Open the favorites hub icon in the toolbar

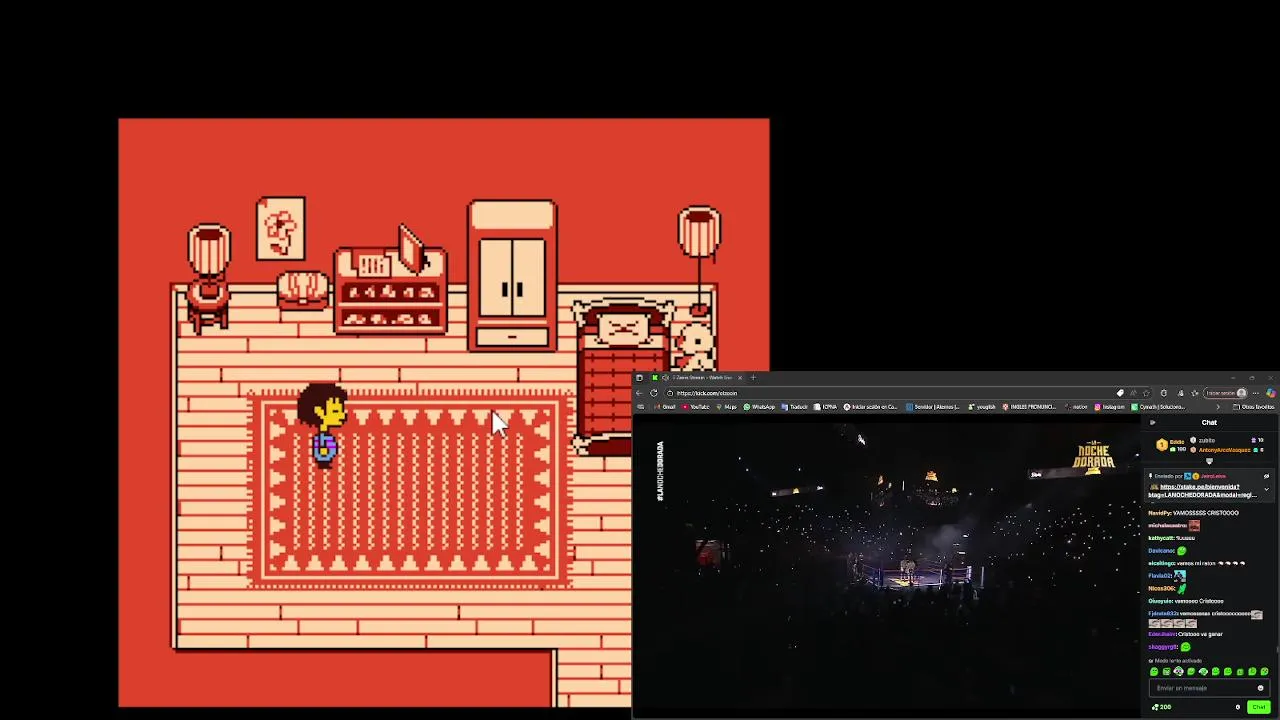click(x=1194, y=393)
